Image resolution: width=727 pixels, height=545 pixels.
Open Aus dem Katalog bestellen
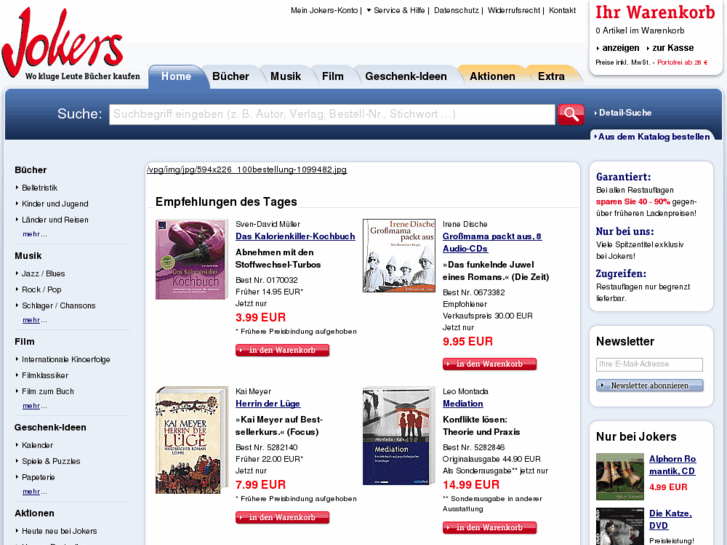[652, 137]
